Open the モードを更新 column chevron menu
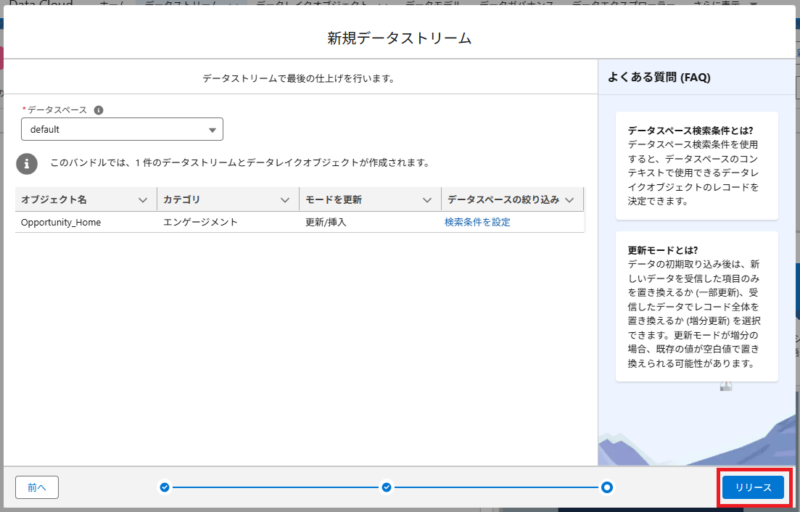Screen dimensions: 800x512 (x=427, y=200)
